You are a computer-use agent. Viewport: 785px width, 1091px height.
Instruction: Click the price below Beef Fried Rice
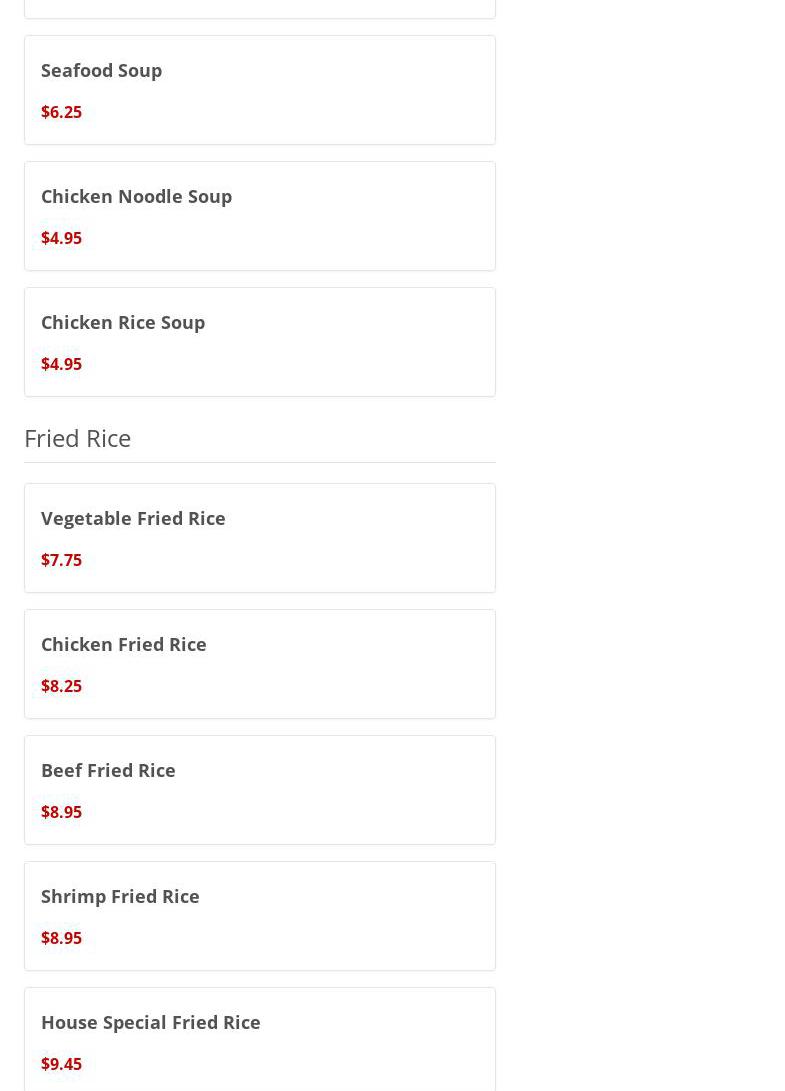tap(61, 812)
